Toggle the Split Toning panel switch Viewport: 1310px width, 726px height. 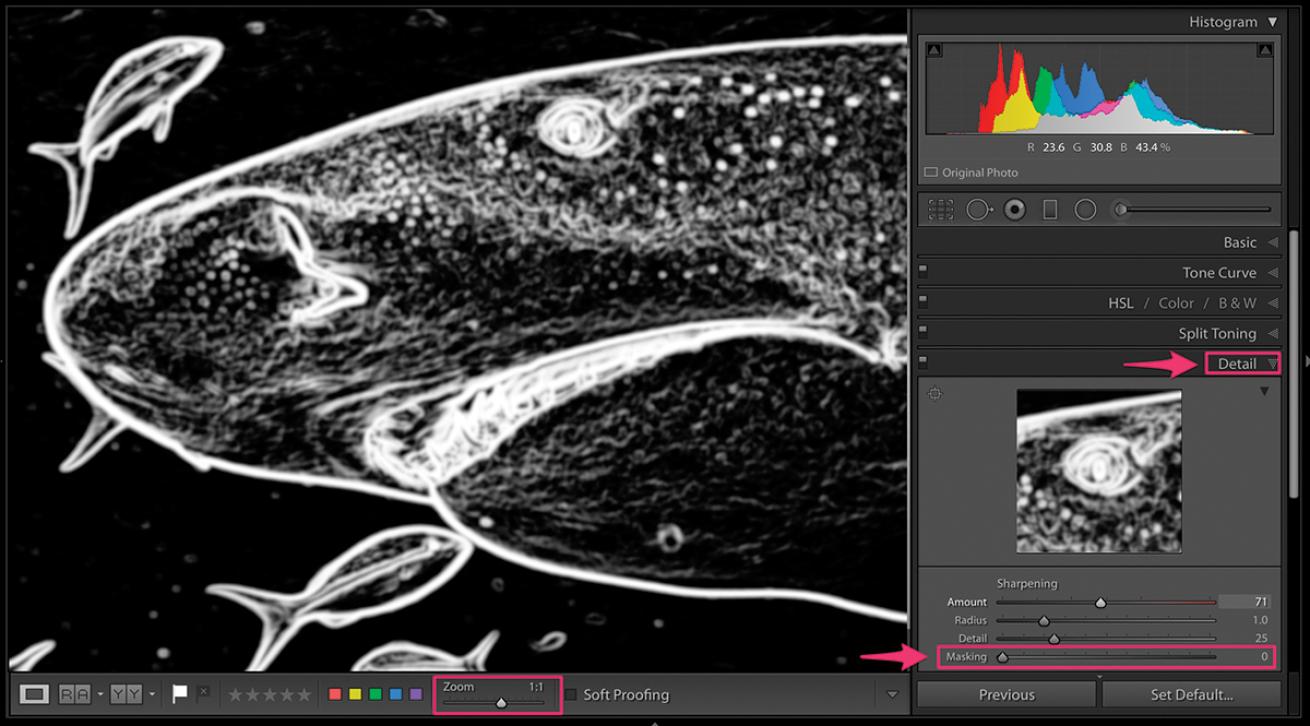923,331
